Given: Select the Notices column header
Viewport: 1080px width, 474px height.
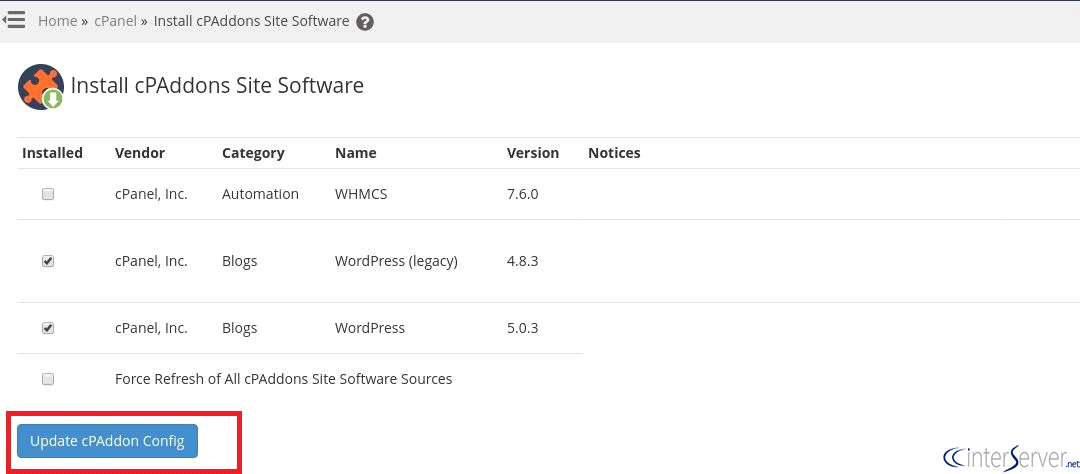Looking at the screenshot, I should pos(614,153).
